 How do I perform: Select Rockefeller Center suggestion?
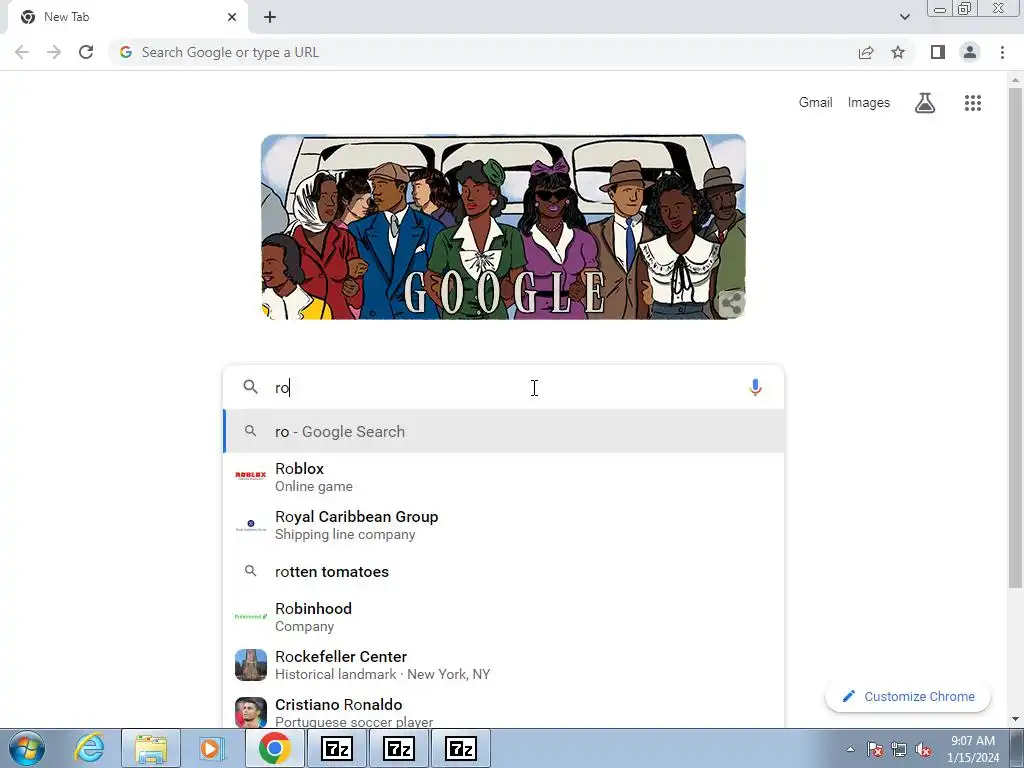point(503,665)
